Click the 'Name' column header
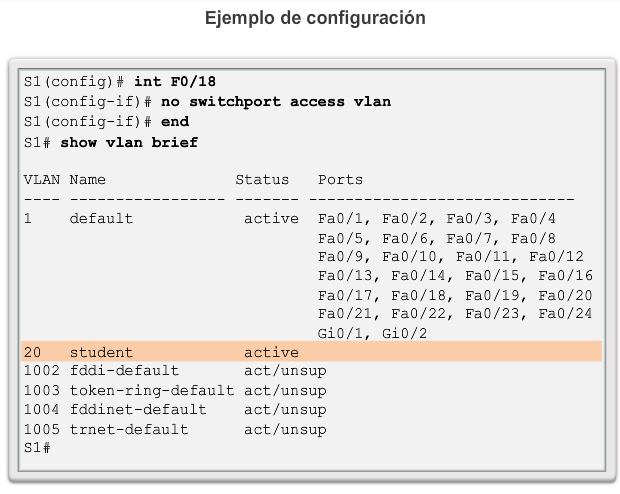Image resolution: width=620 pixels, height=494 pixels. coord(87,180)
